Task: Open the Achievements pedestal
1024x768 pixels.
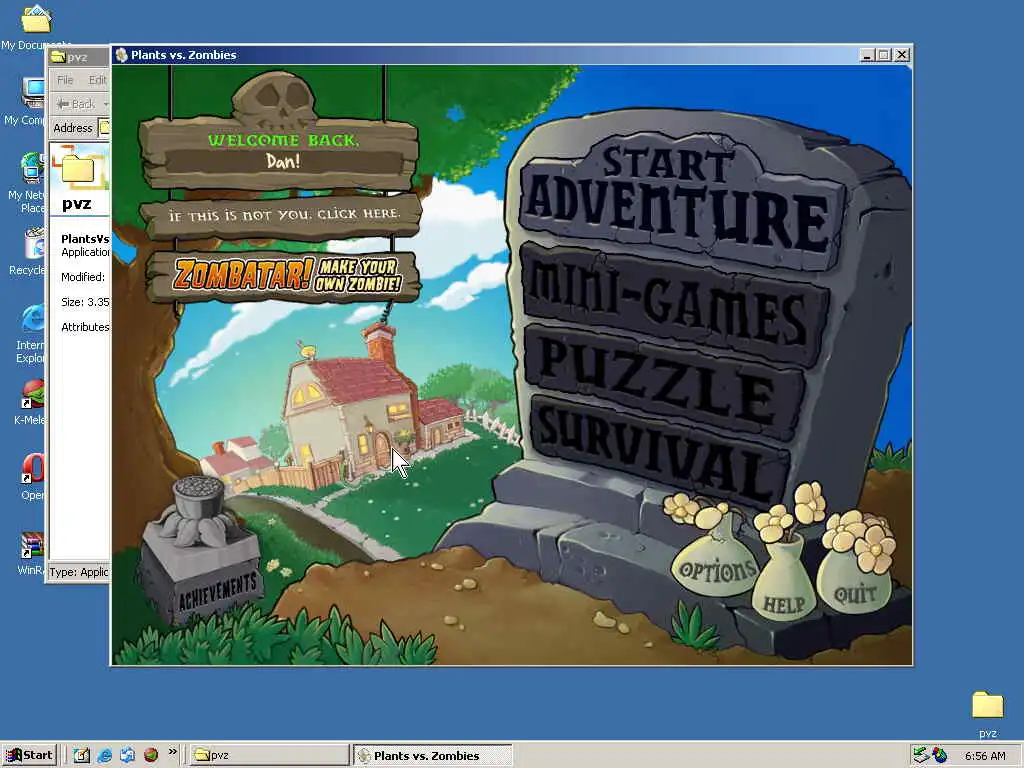Action: [x=201, y=562]
